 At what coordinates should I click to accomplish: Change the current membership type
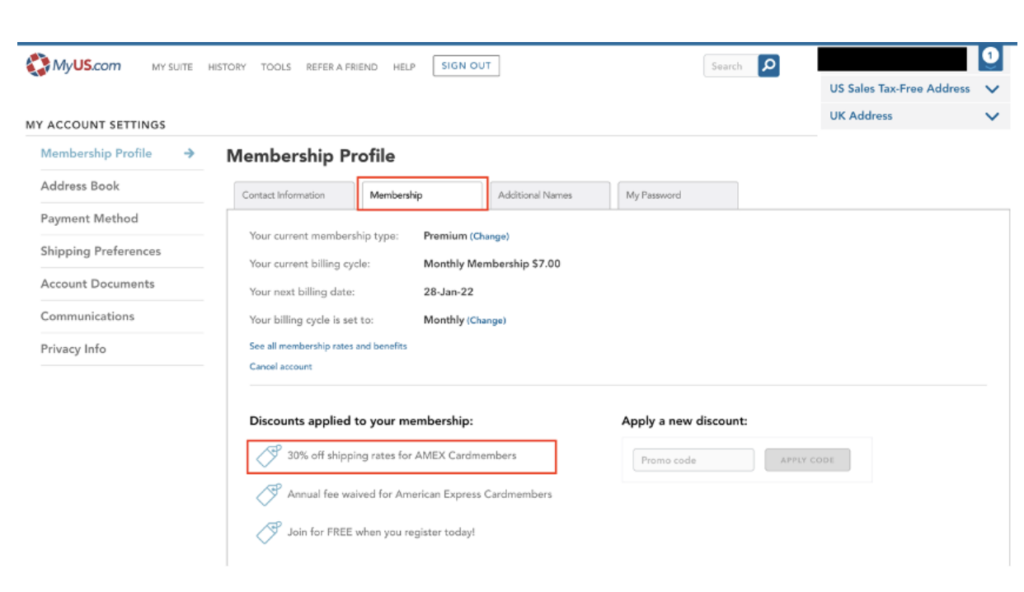[489, 237]
